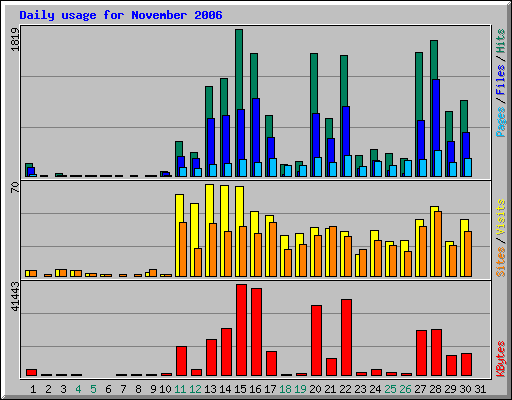Click the blue Files legend label
512x400 pixels.
[500, 80]
